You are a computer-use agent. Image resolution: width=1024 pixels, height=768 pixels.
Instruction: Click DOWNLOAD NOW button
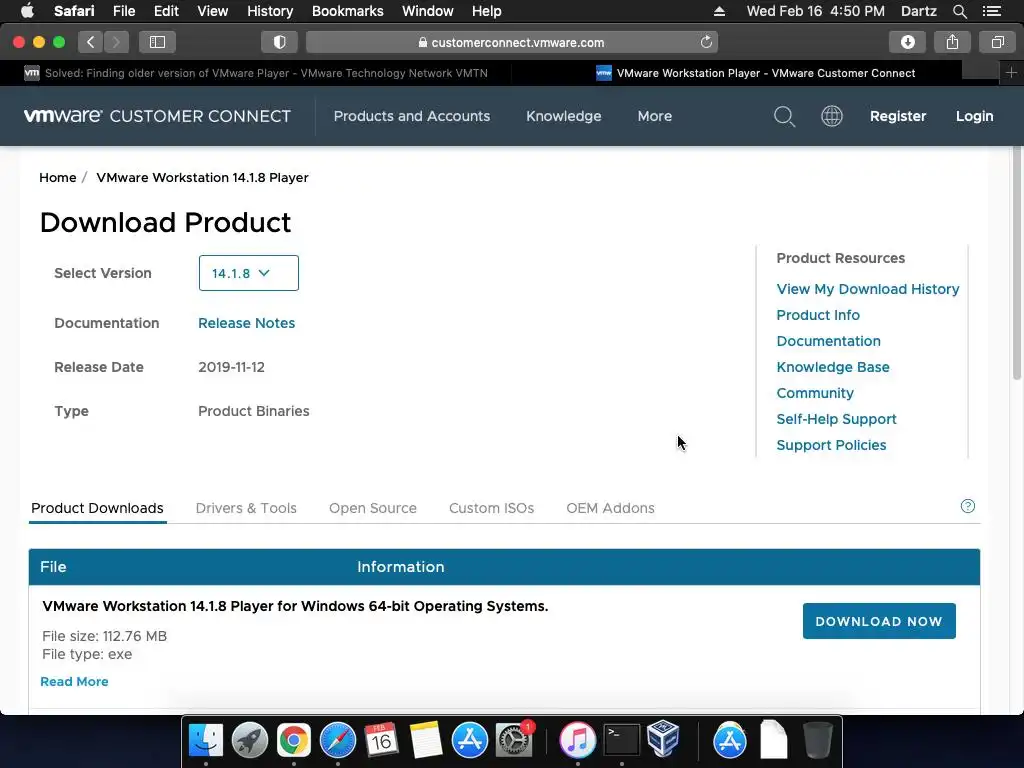pyautogui.click(x=879, y=621)
